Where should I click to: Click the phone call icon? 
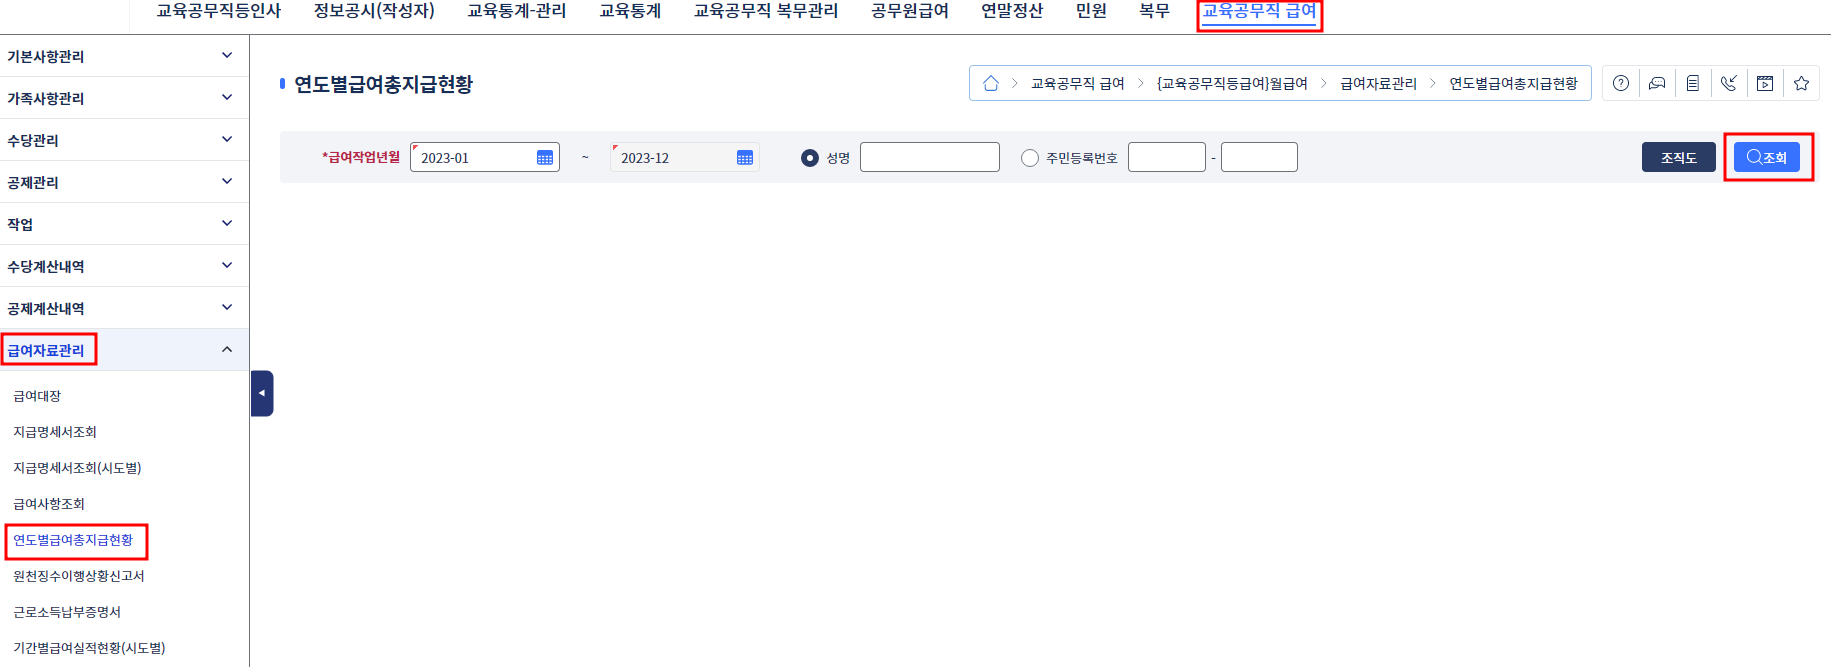point(1729,83)
